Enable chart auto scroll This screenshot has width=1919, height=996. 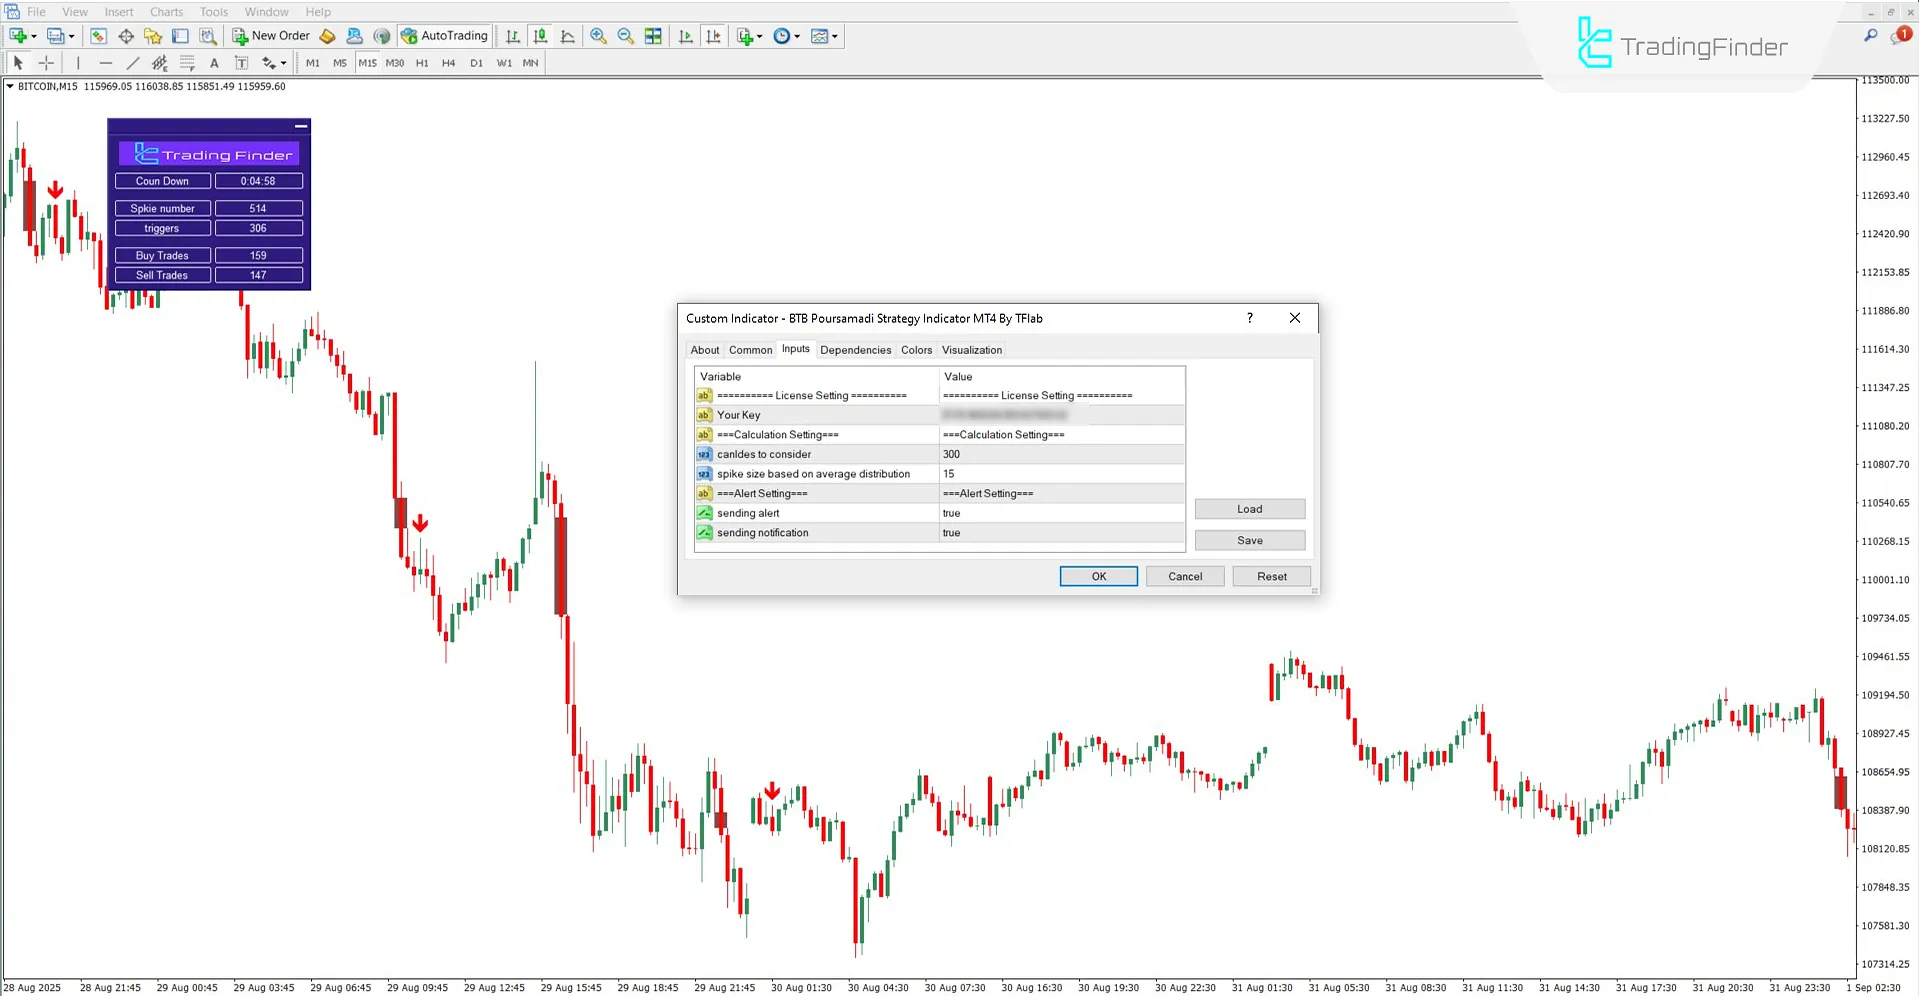click(x=686, y=36)
